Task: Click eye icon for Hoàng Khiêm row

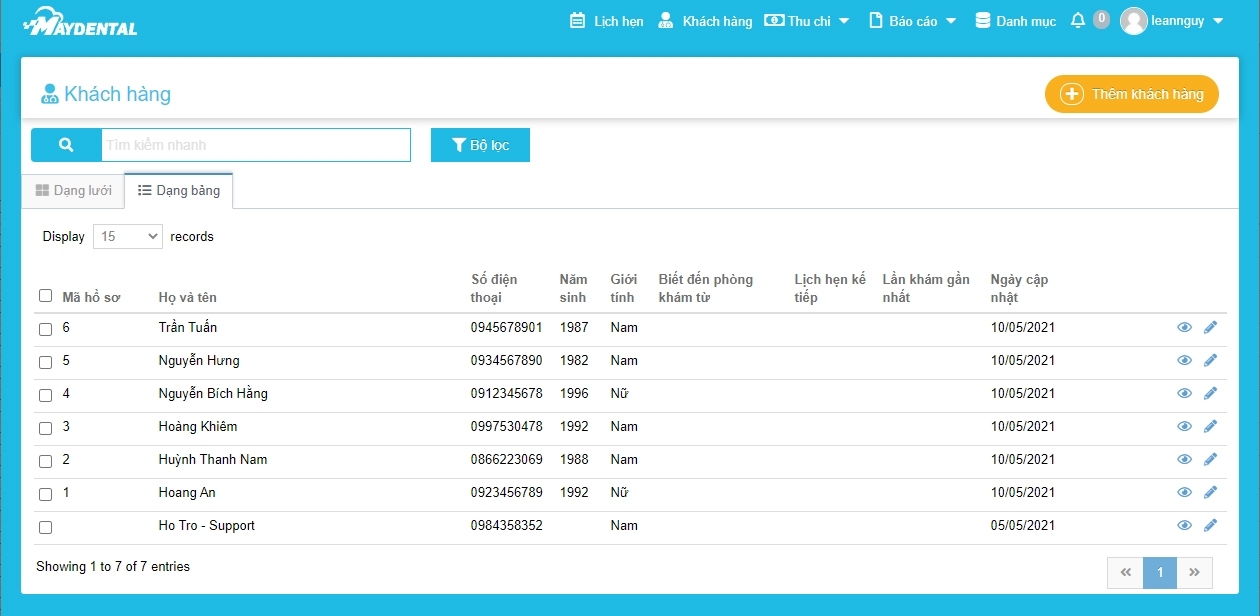Action: point(1184,426)
